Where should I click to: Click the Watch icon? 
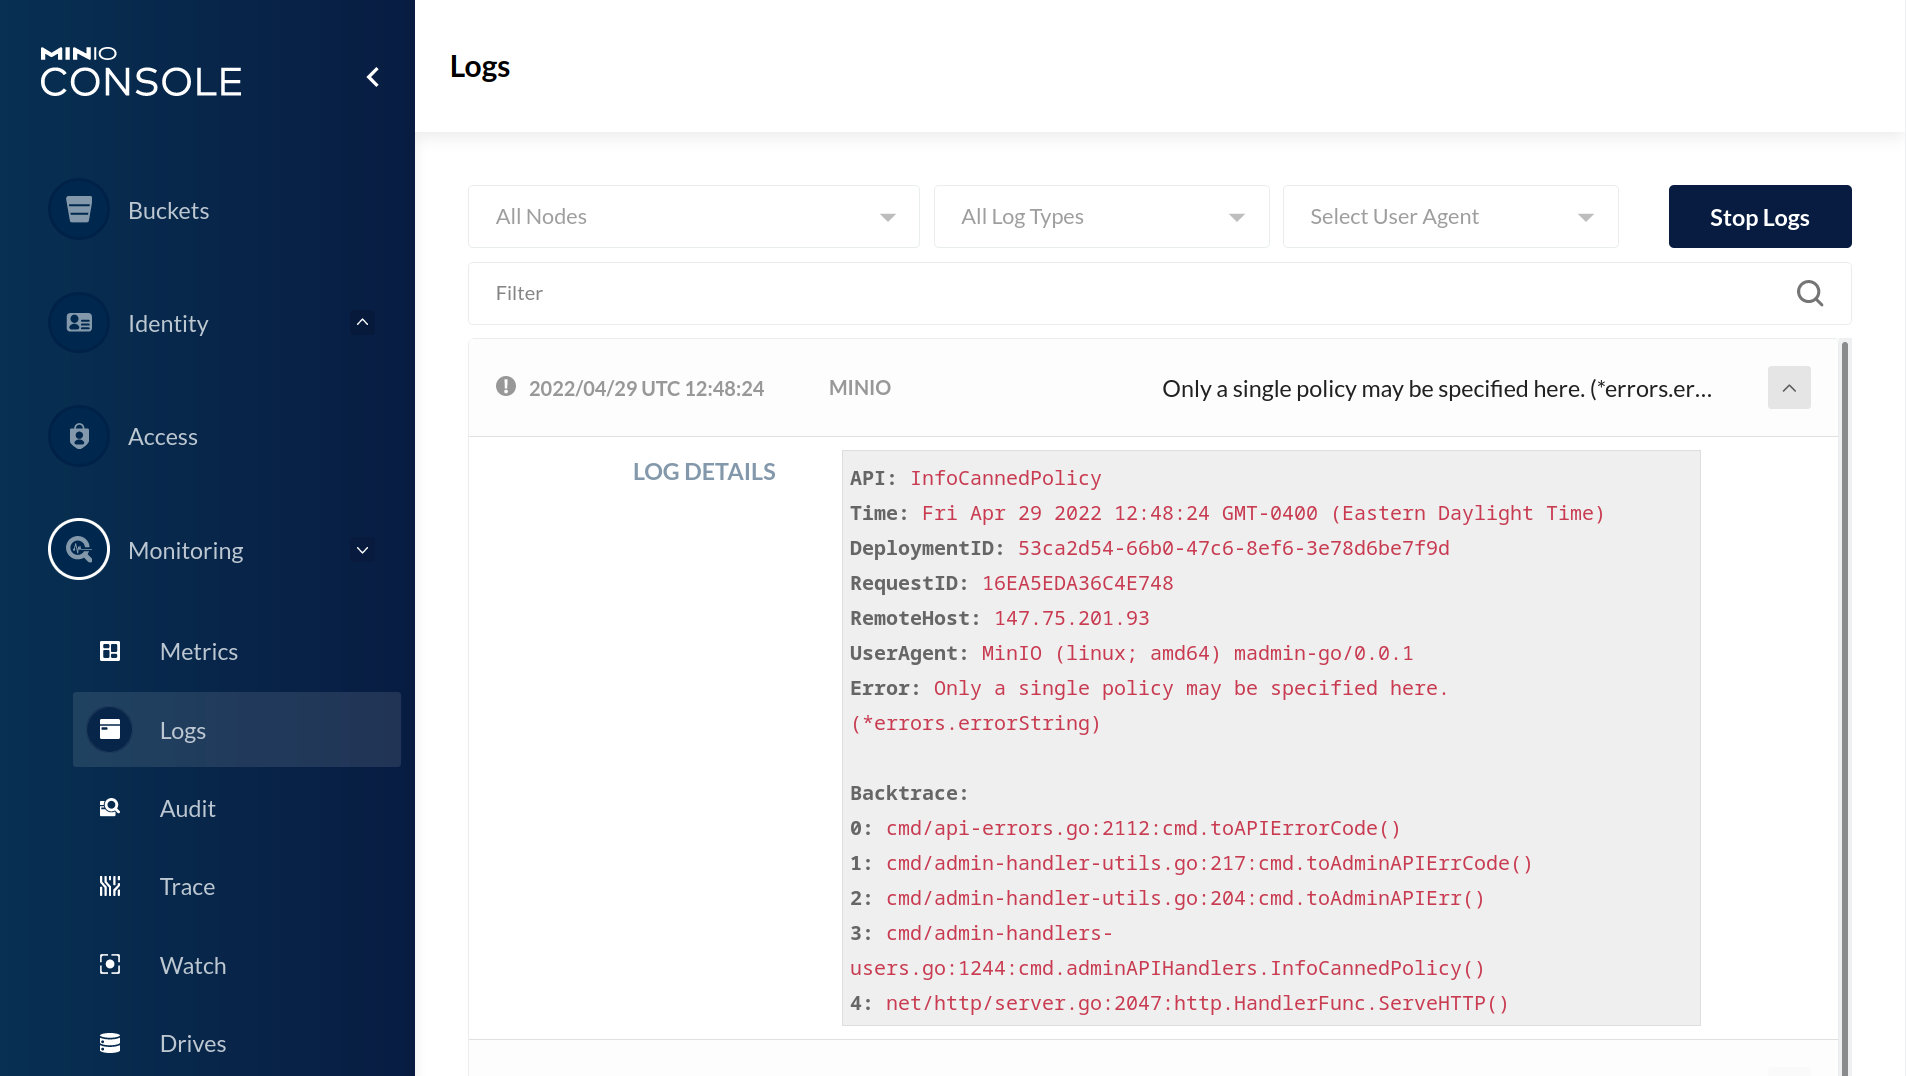[110, 964]
